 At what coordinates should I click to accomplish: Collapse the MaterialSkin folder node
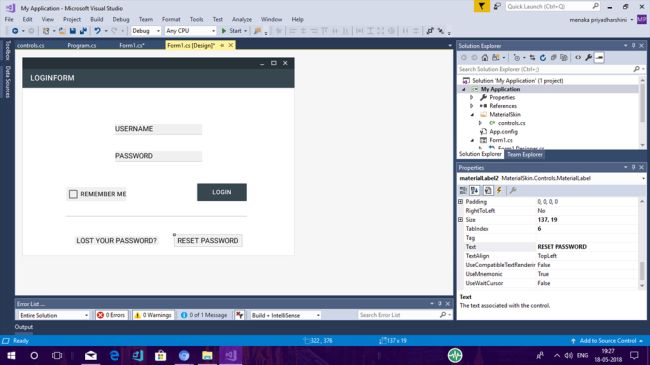472,114
